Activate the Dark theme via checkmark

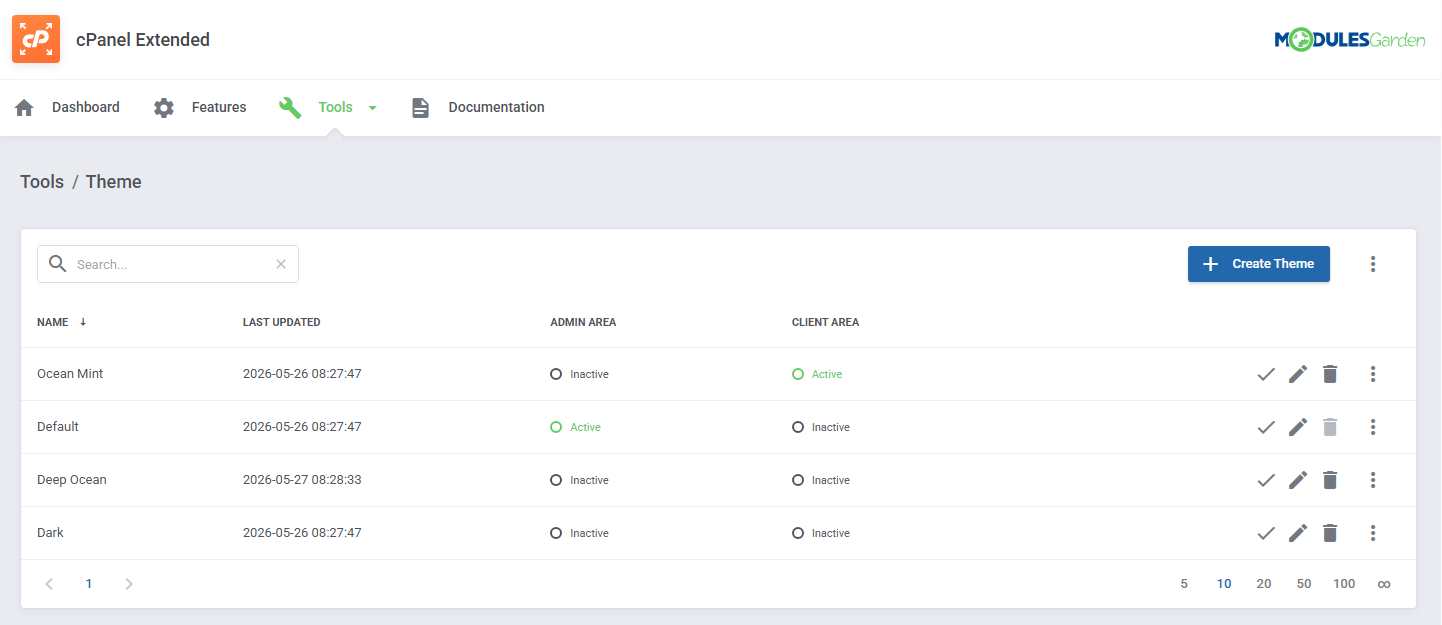tap(1266, 533)
